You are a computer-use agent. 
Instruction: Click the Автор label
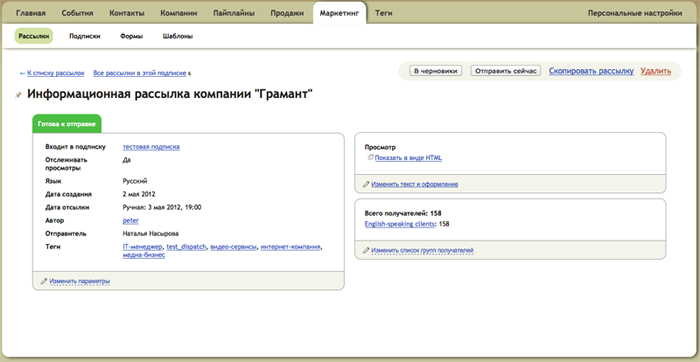pos(54,220)
